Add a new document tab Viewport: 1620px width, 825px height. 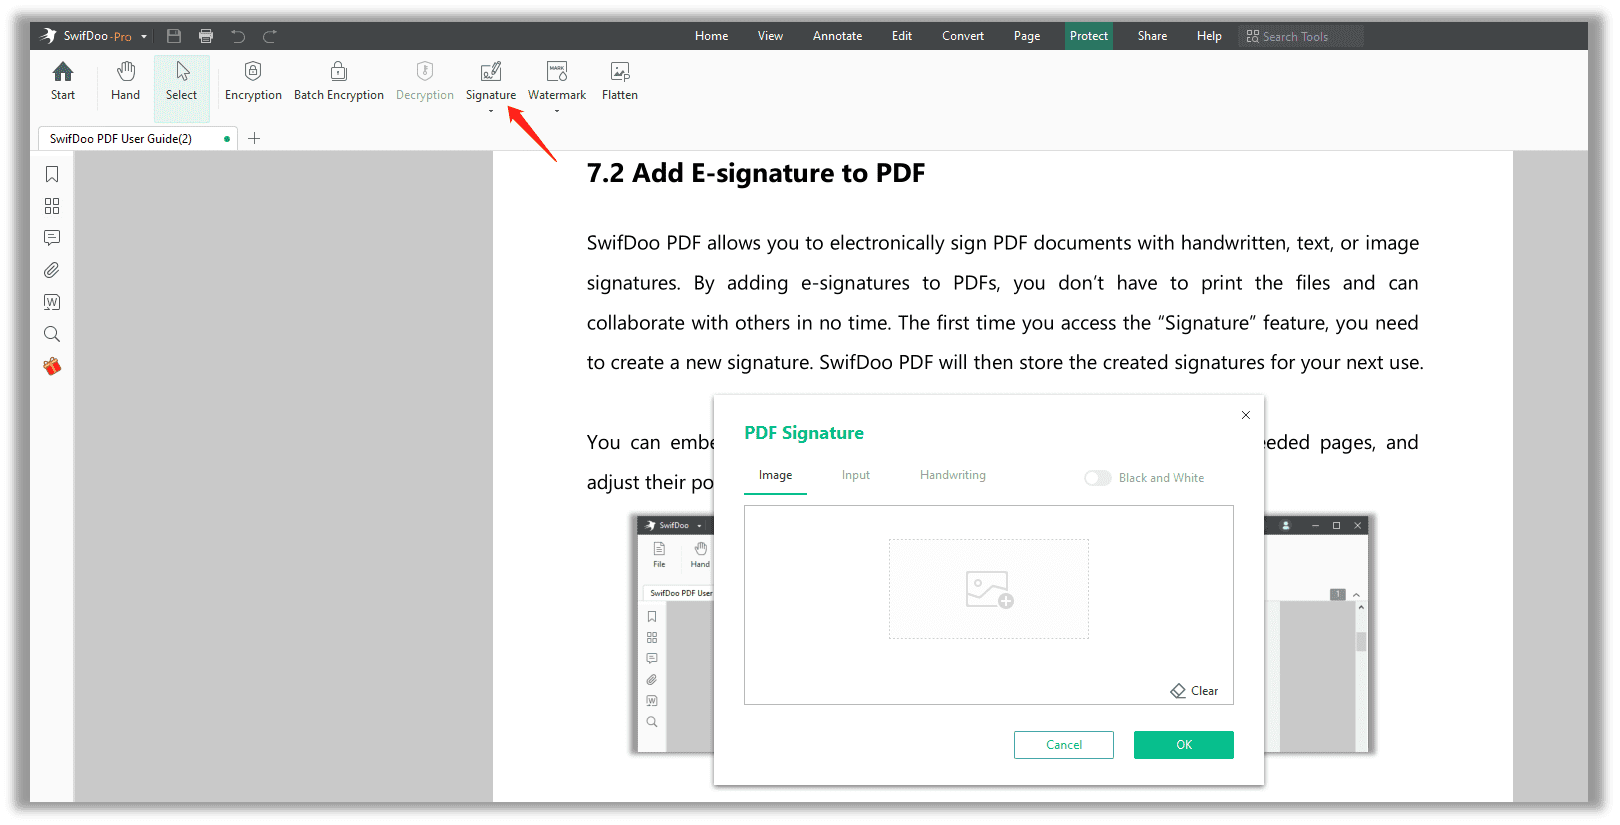click(254, 139)
